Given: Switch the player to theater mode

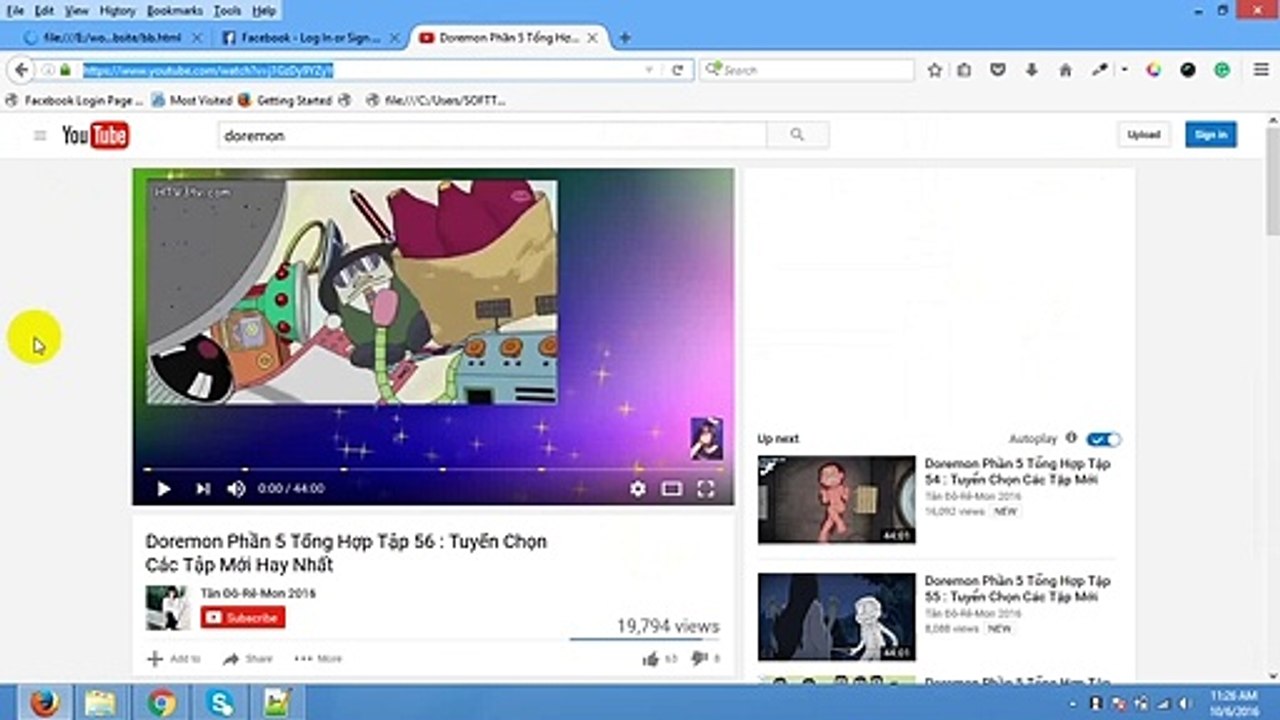Looking at the screenshot, I should tap(672, 489).
